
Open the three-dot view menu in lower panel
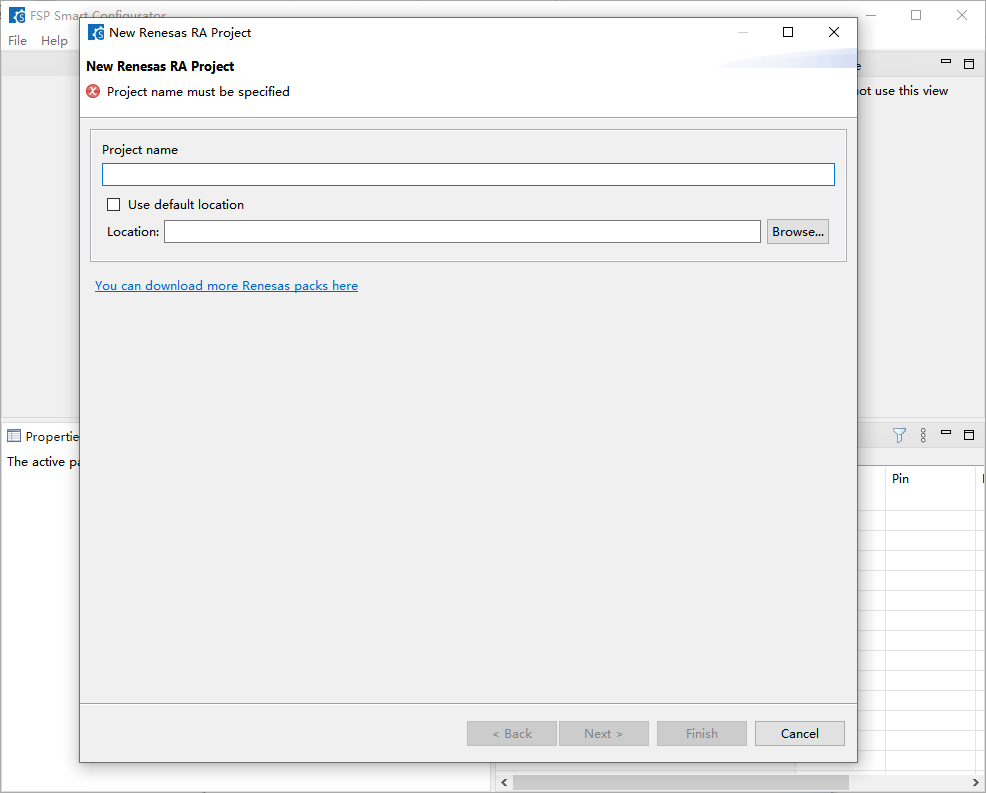coord(923,435)
